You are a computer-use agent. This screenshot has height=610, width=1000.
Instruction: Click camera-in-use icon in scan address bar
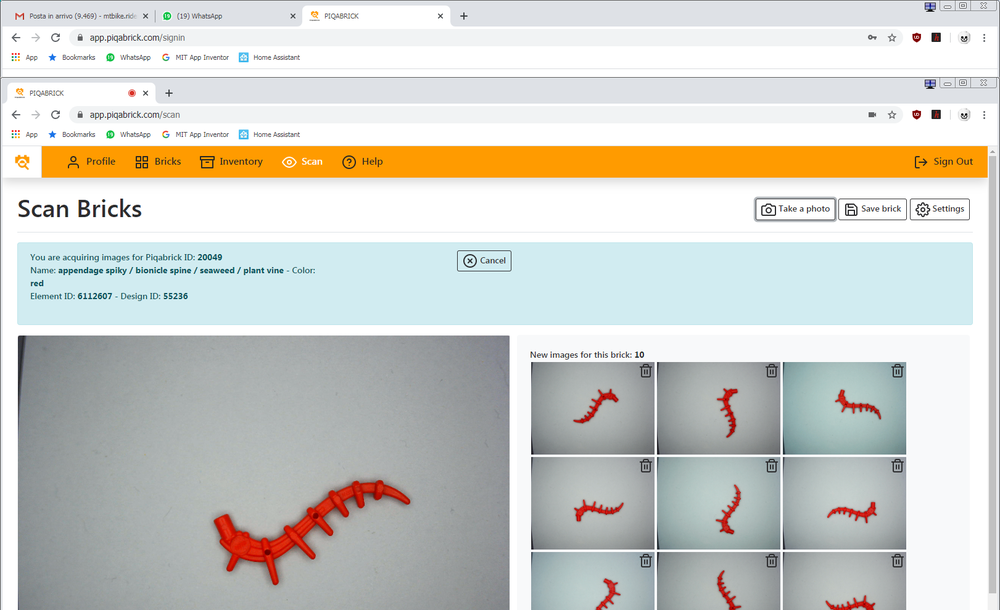872,115
